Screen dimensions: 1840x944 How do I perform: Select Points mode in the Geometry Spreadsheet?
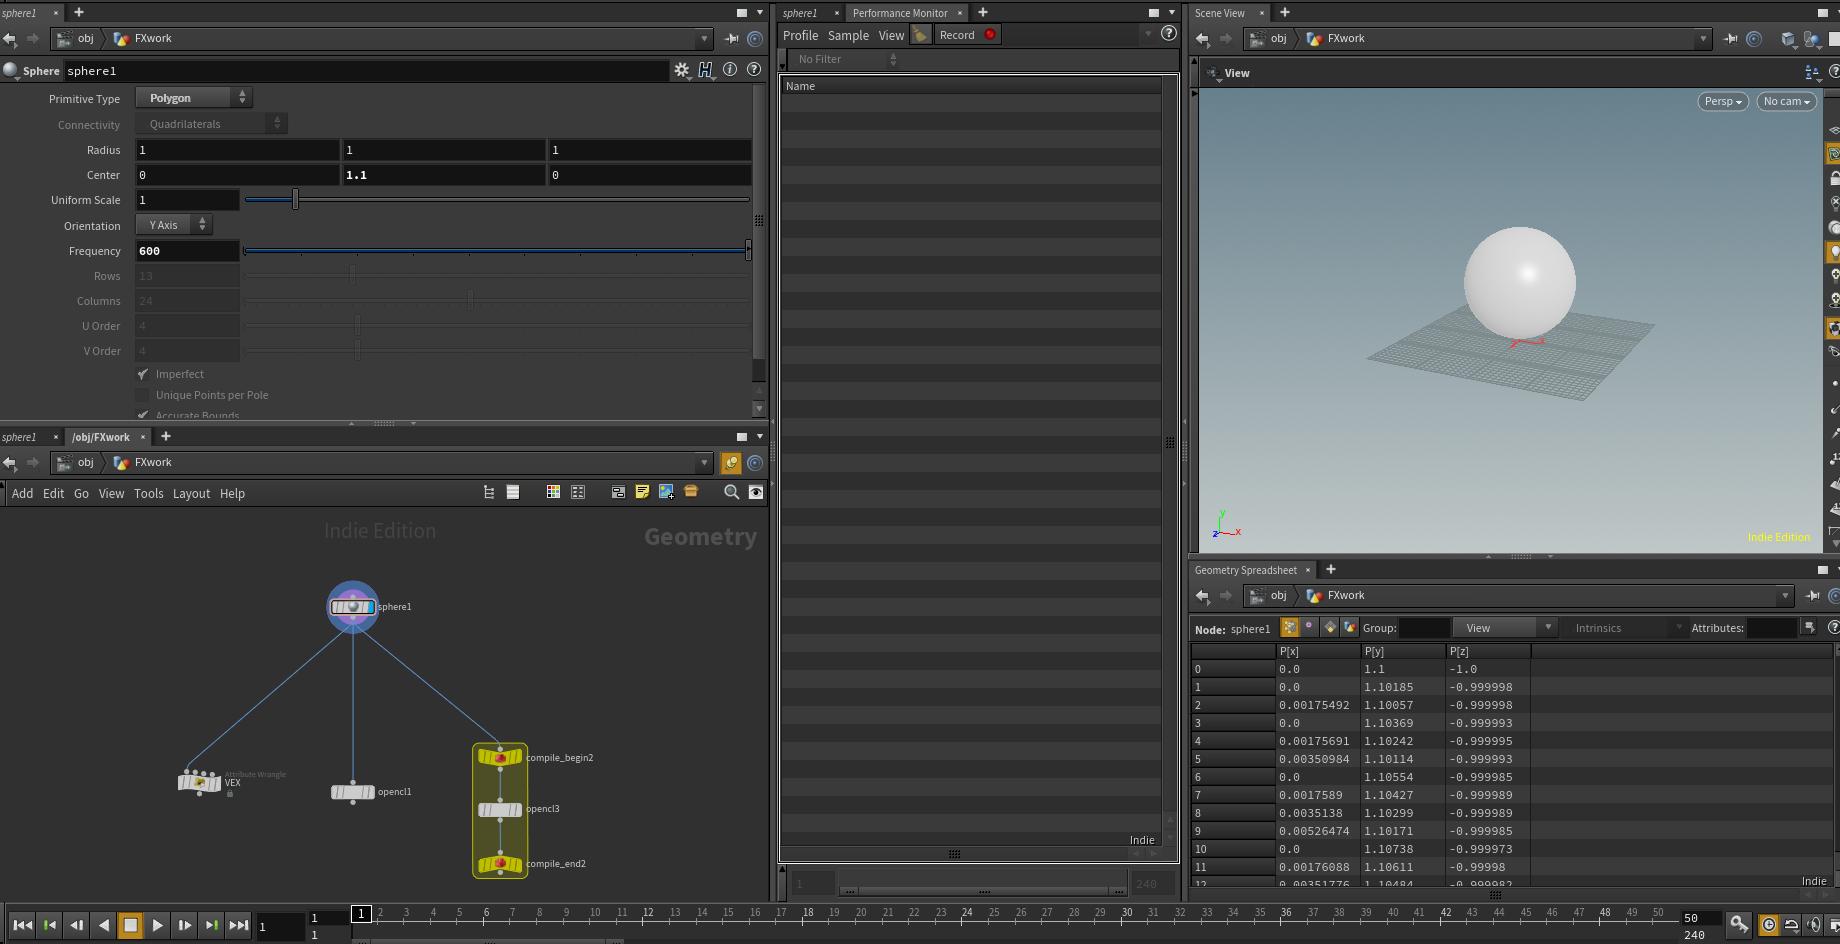[1289, 627]
